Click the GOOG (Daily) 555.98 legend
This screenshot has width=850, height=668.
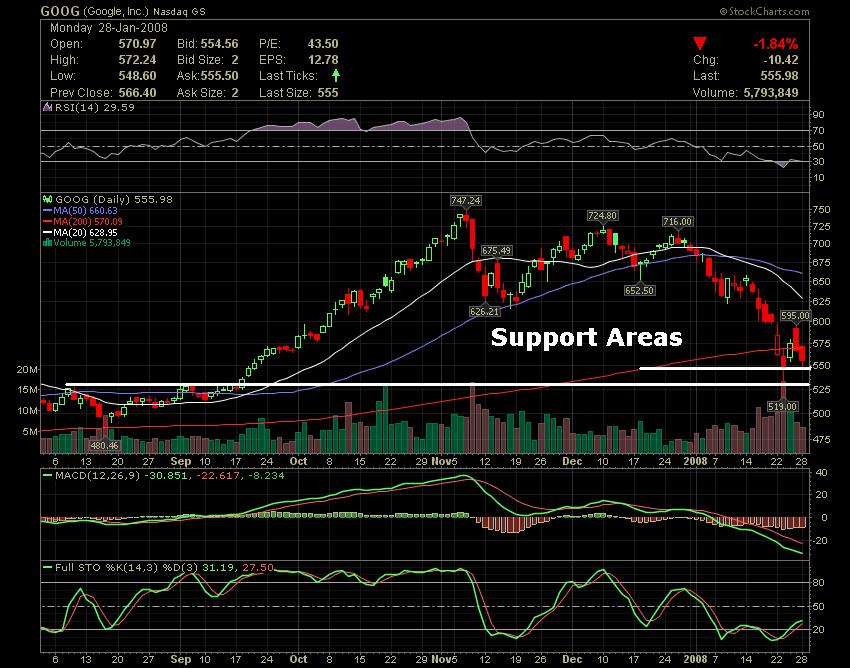point(114,200)
